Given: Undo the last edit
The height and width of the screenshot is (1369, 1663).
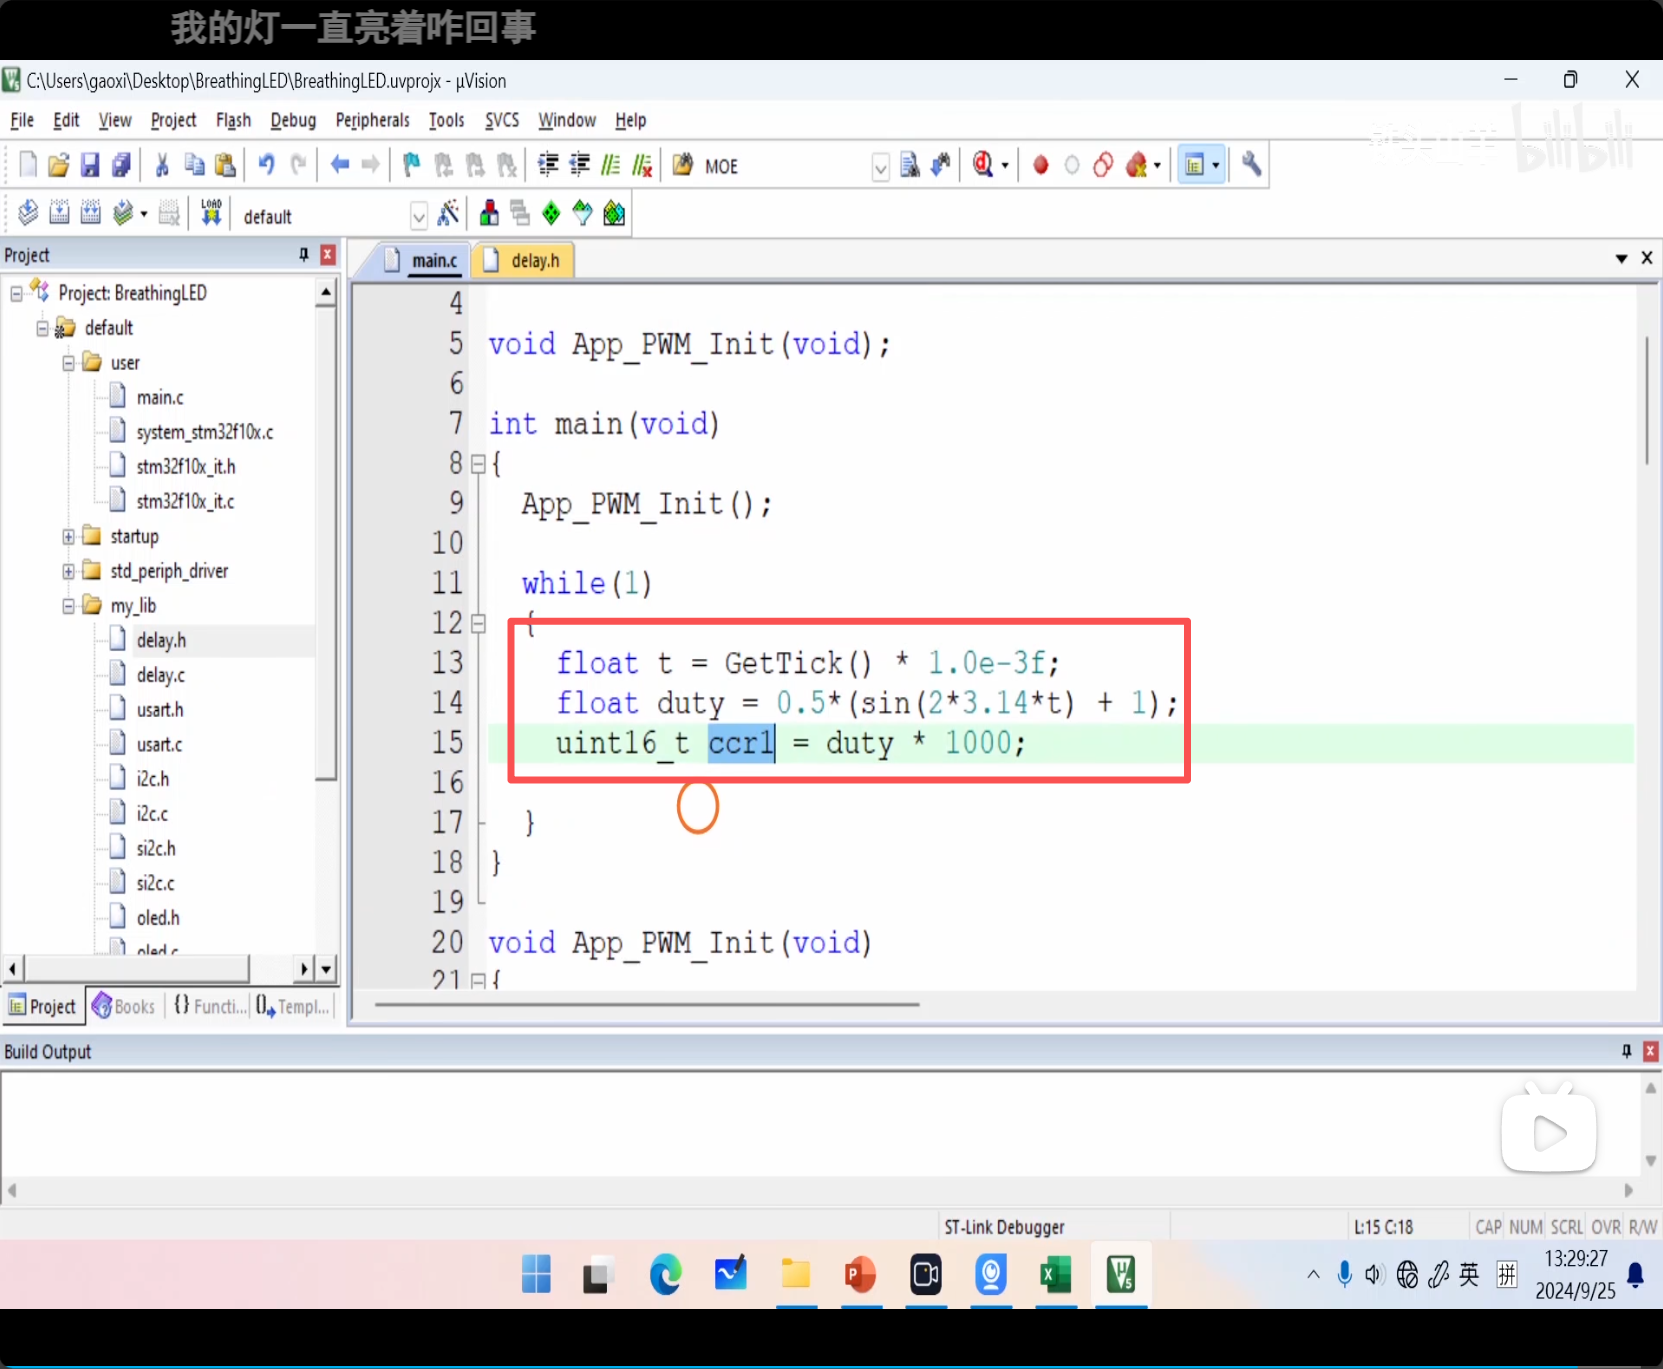Looking at the screenshot, I should click(x=266, y=165).
